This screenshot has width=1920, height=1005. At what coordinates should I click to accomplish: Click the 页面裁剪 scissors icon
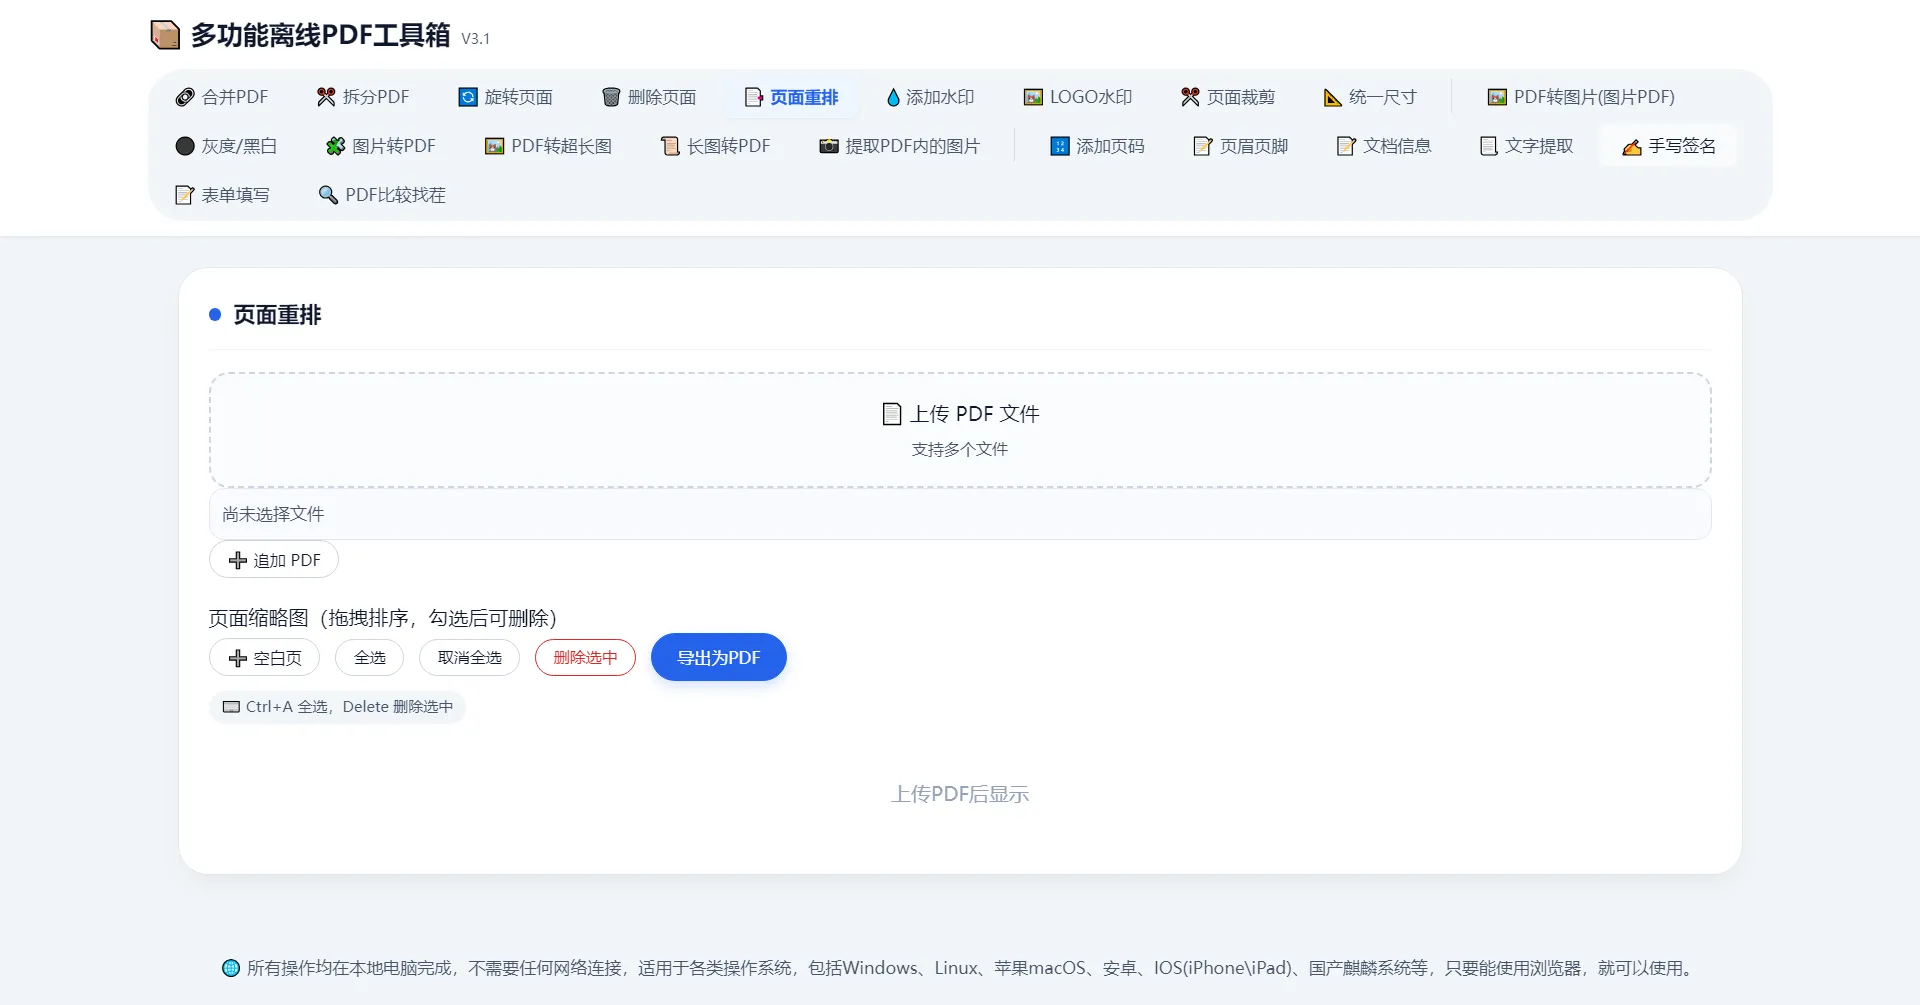click(x=1190, y=97)
